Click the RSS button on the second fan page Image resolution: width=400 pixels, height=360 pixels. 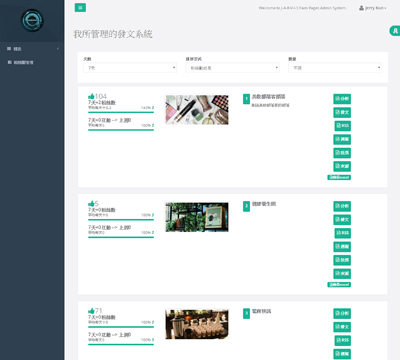pos(343,233)
